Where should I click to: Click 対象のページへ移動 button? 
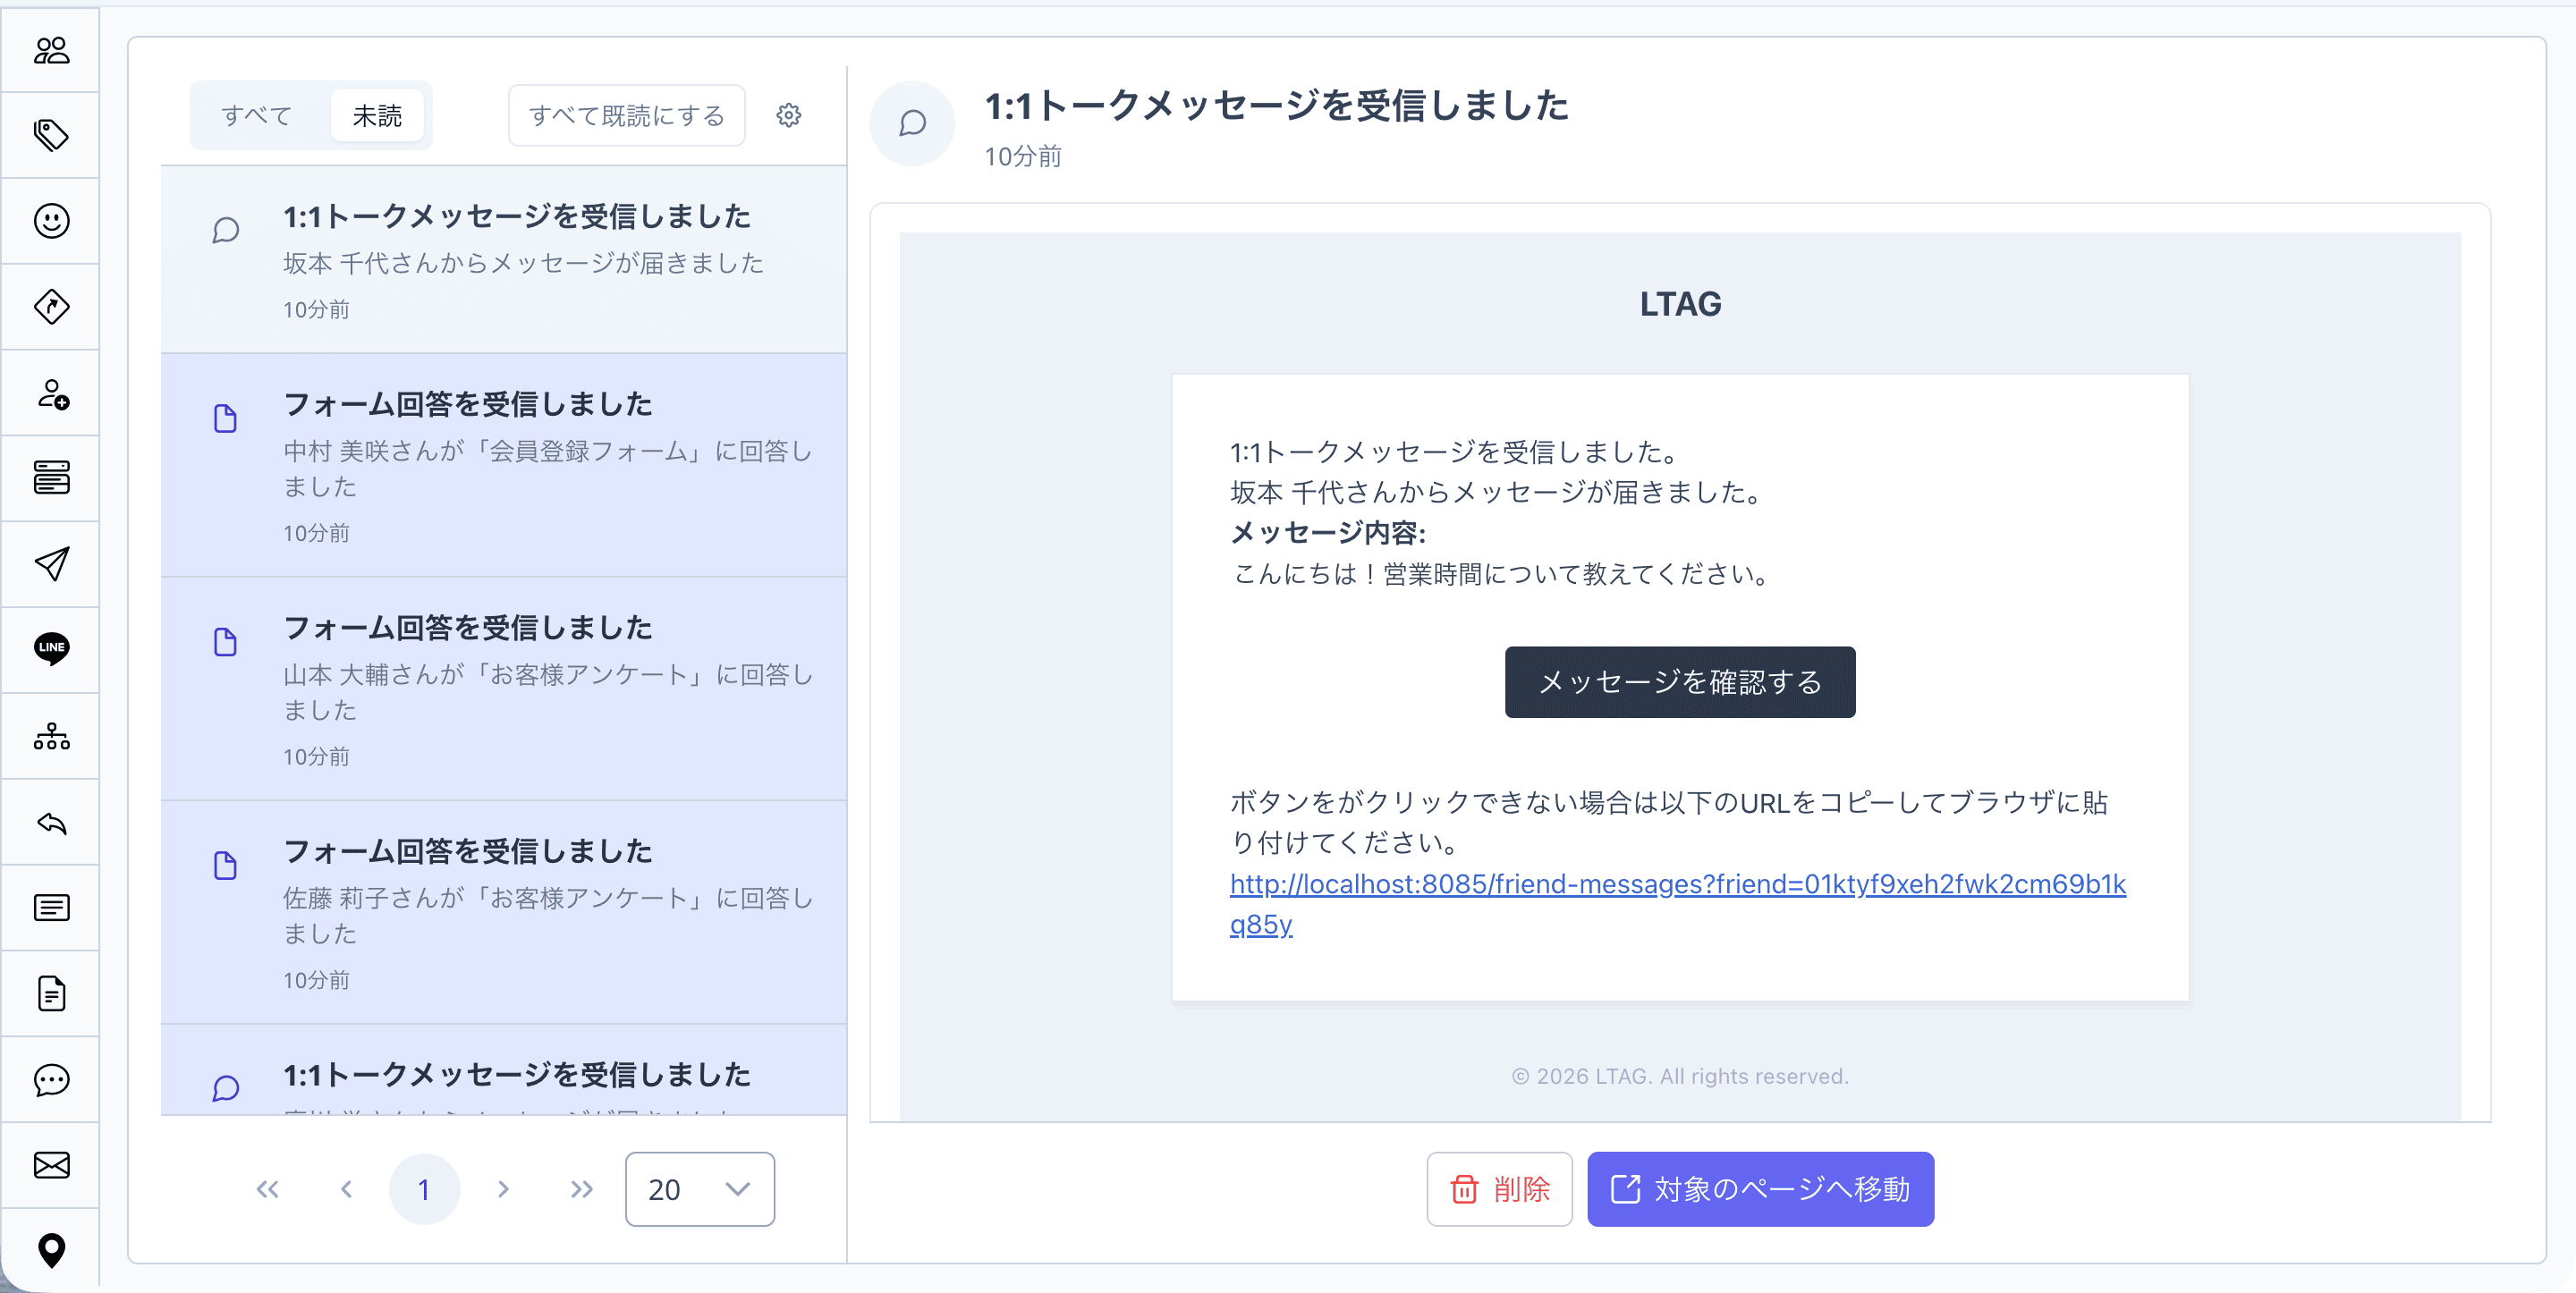click(x=1761, y=1190)
